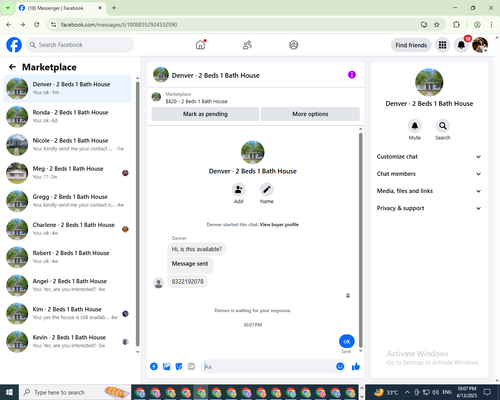Open the $820 Marketplace listing link

pos(197,101)
